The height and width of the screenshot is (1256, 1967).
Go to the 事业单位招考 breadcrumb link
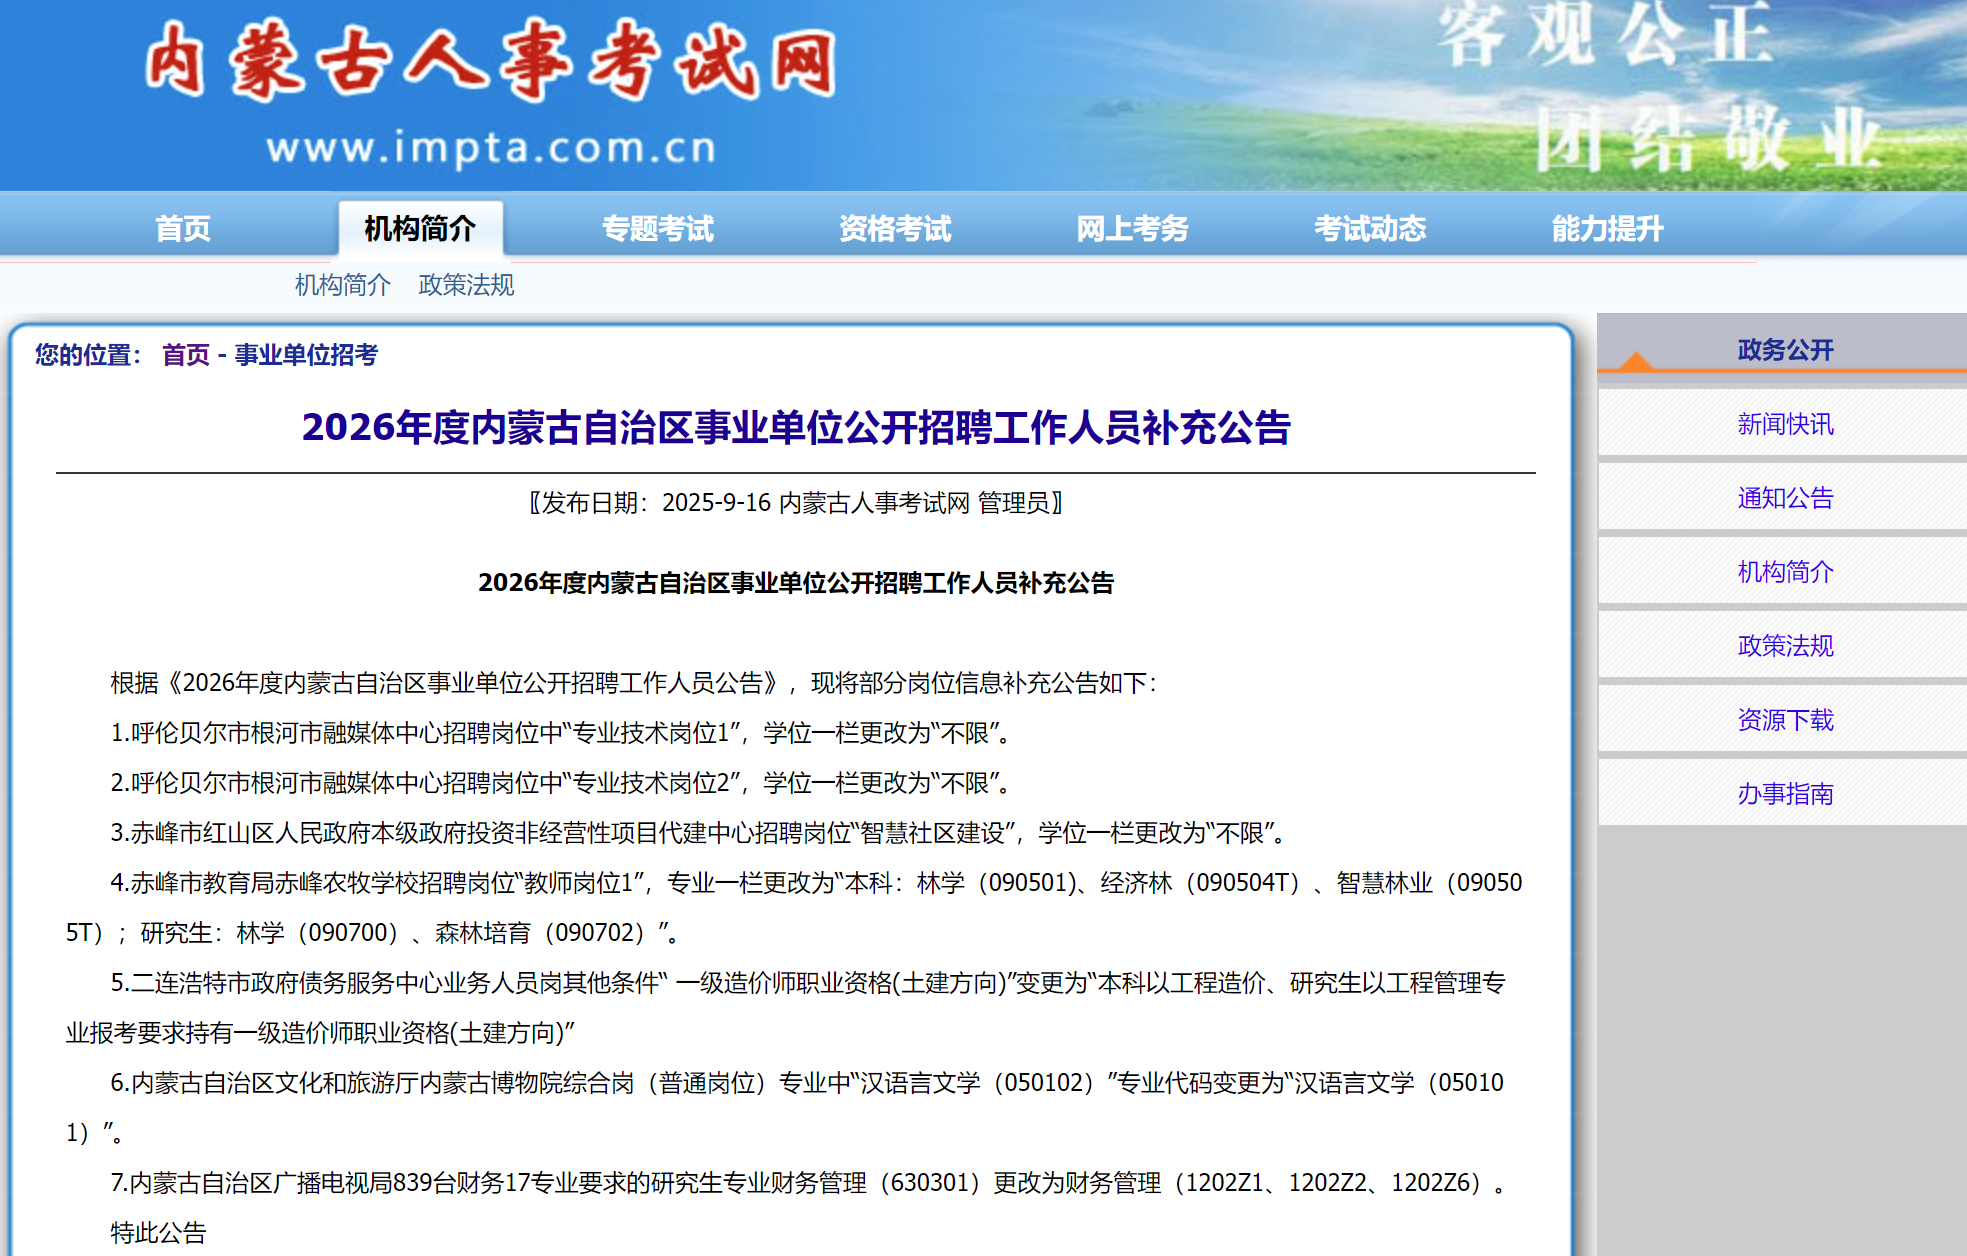306,355
